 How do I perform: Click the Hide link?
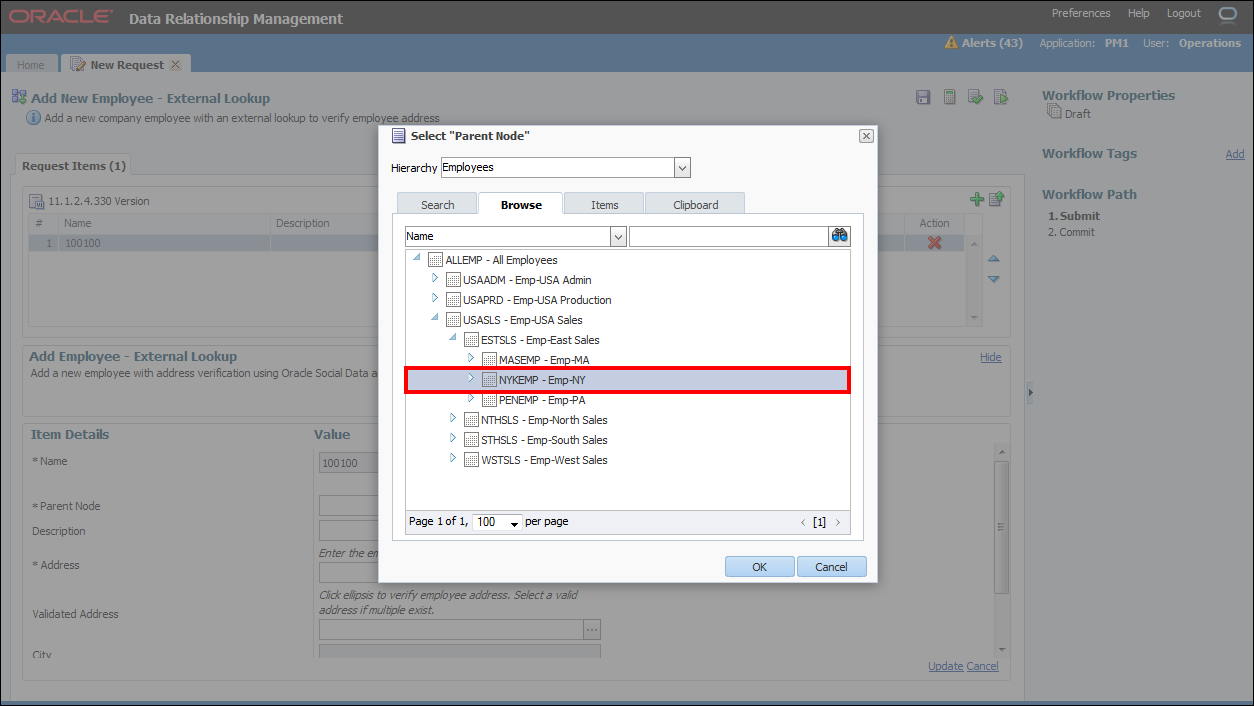coord(990,357)
